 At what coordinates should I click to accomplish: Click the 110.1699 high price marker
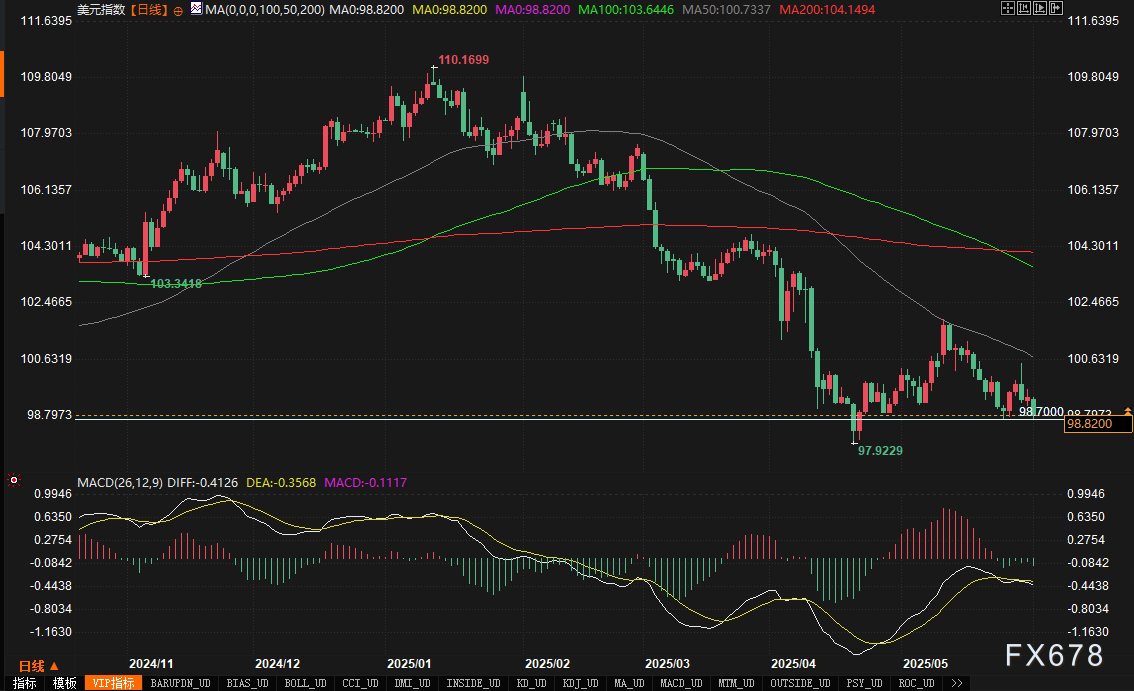[x=463, y=60]
